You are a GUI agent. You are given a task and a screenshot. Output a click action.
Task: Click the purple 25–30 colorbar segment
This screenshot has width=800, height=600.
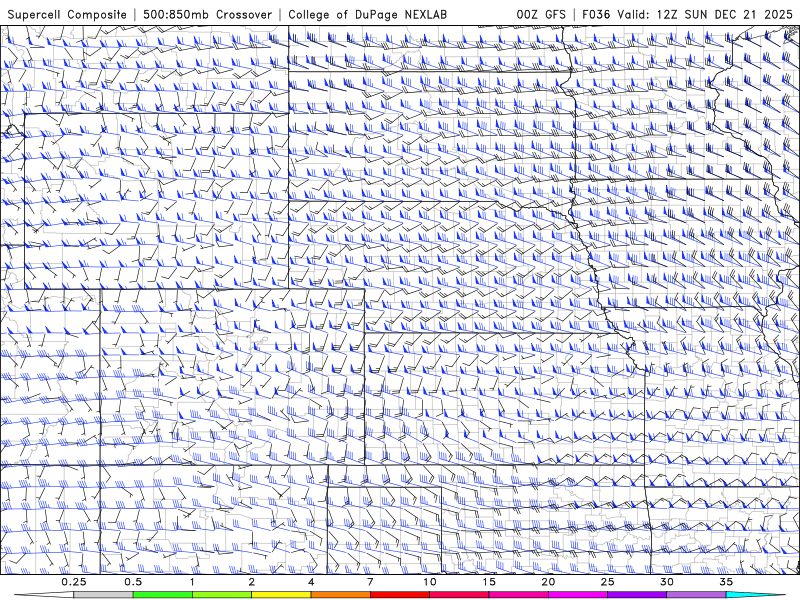click(x=637, y=595)
